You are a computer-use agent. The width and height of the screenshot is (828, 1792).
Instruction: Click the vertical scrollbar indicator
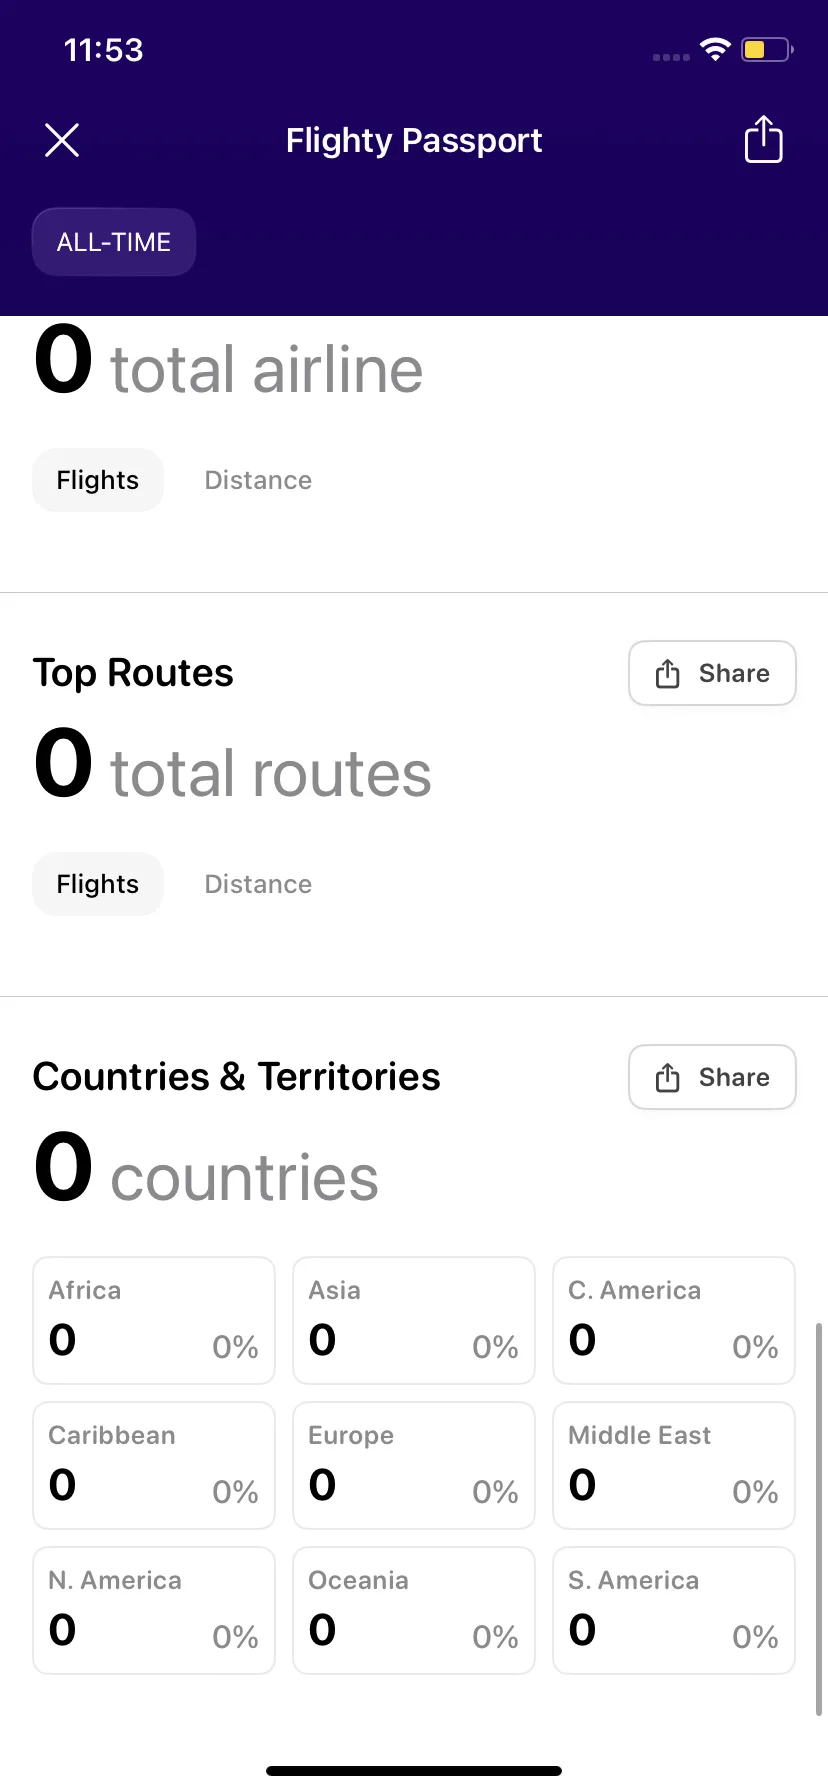pos(819,1519)
